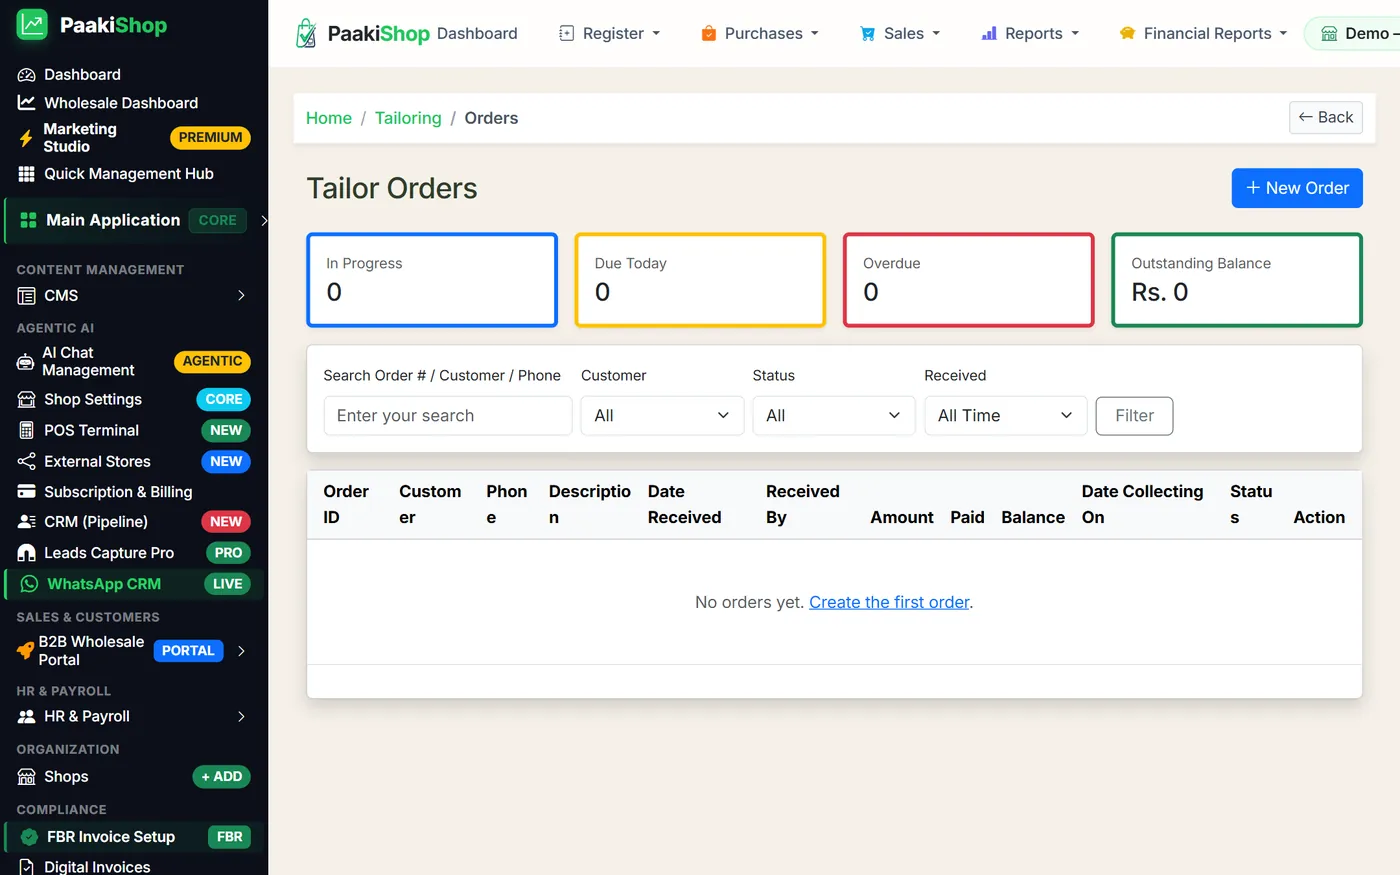Click the Quick Management Hub grid icon
The height and width of the screenshot is (875, 1400).
click(x=26, y=174)
